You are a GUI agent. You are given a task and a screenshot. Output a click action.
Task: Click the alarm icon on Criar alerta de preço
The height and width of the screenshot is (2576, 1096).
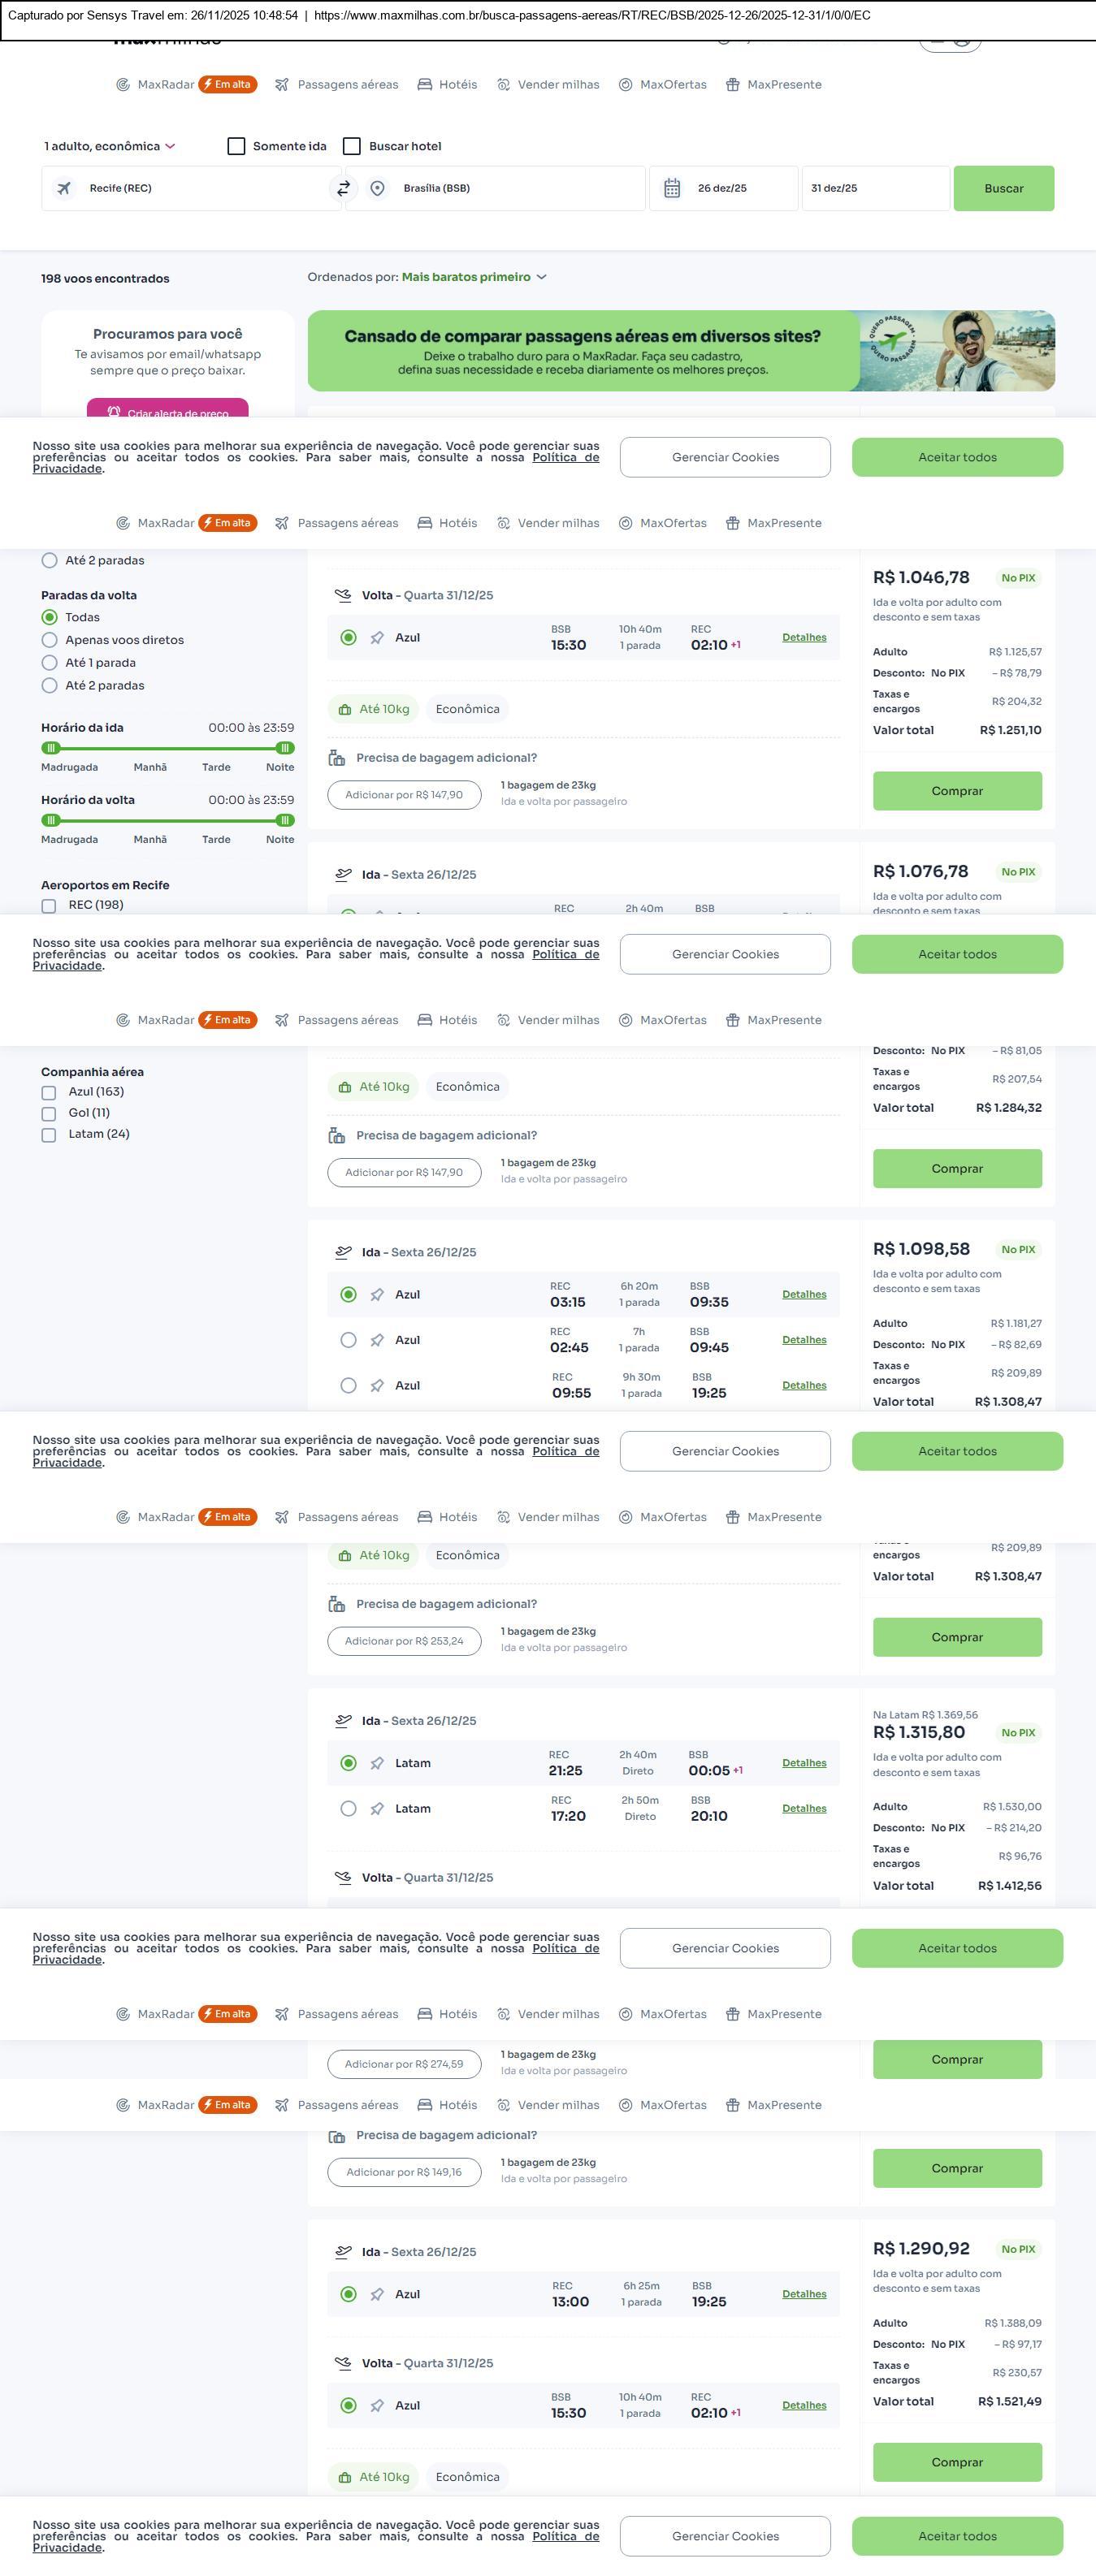point(114,412)
